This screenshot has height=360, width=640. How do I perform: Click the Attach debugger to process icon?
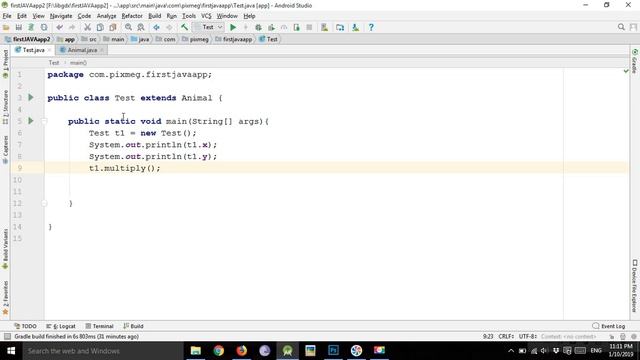pyautogui.click(x=297, y=27)
